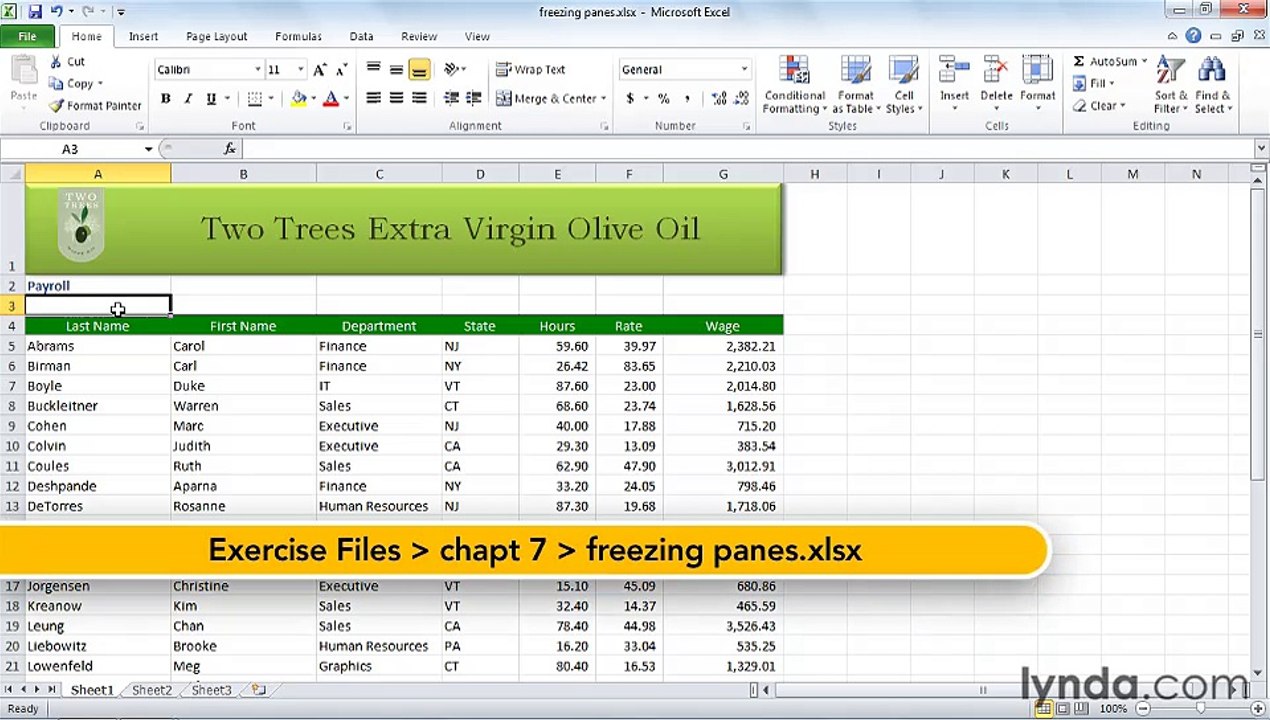Select column C header
This screenshot has width=1270, height=720.
(x=379, y=174)
